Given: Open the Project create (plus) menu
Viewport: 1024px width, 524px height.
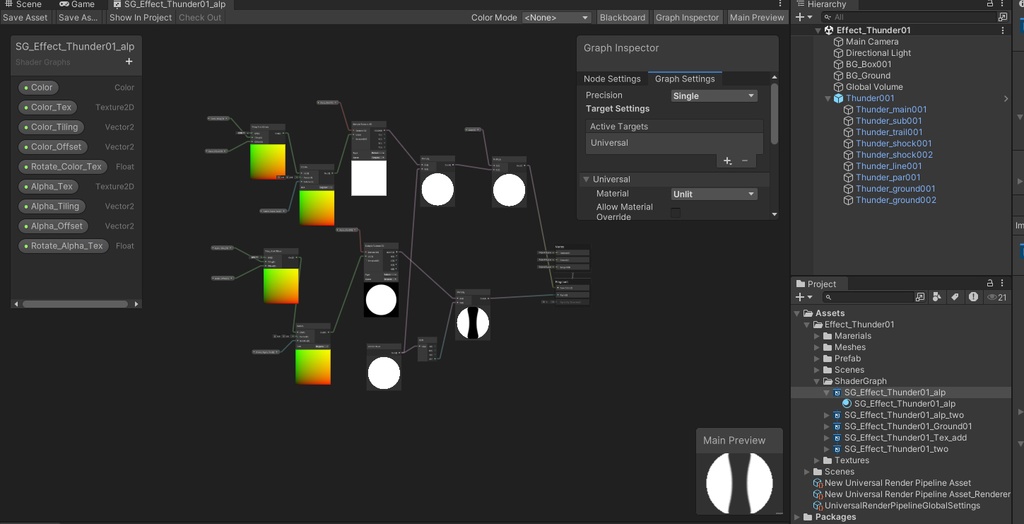Looking at the screenshot, I should click(x=804, y=297).
